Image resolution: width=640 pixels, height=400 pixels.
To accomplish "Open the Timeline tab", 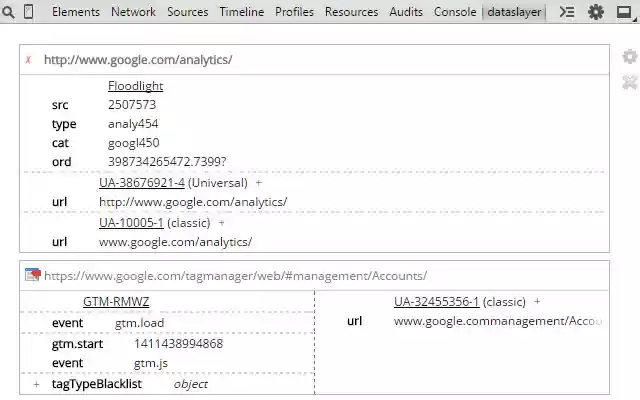I will click(242, 12).
